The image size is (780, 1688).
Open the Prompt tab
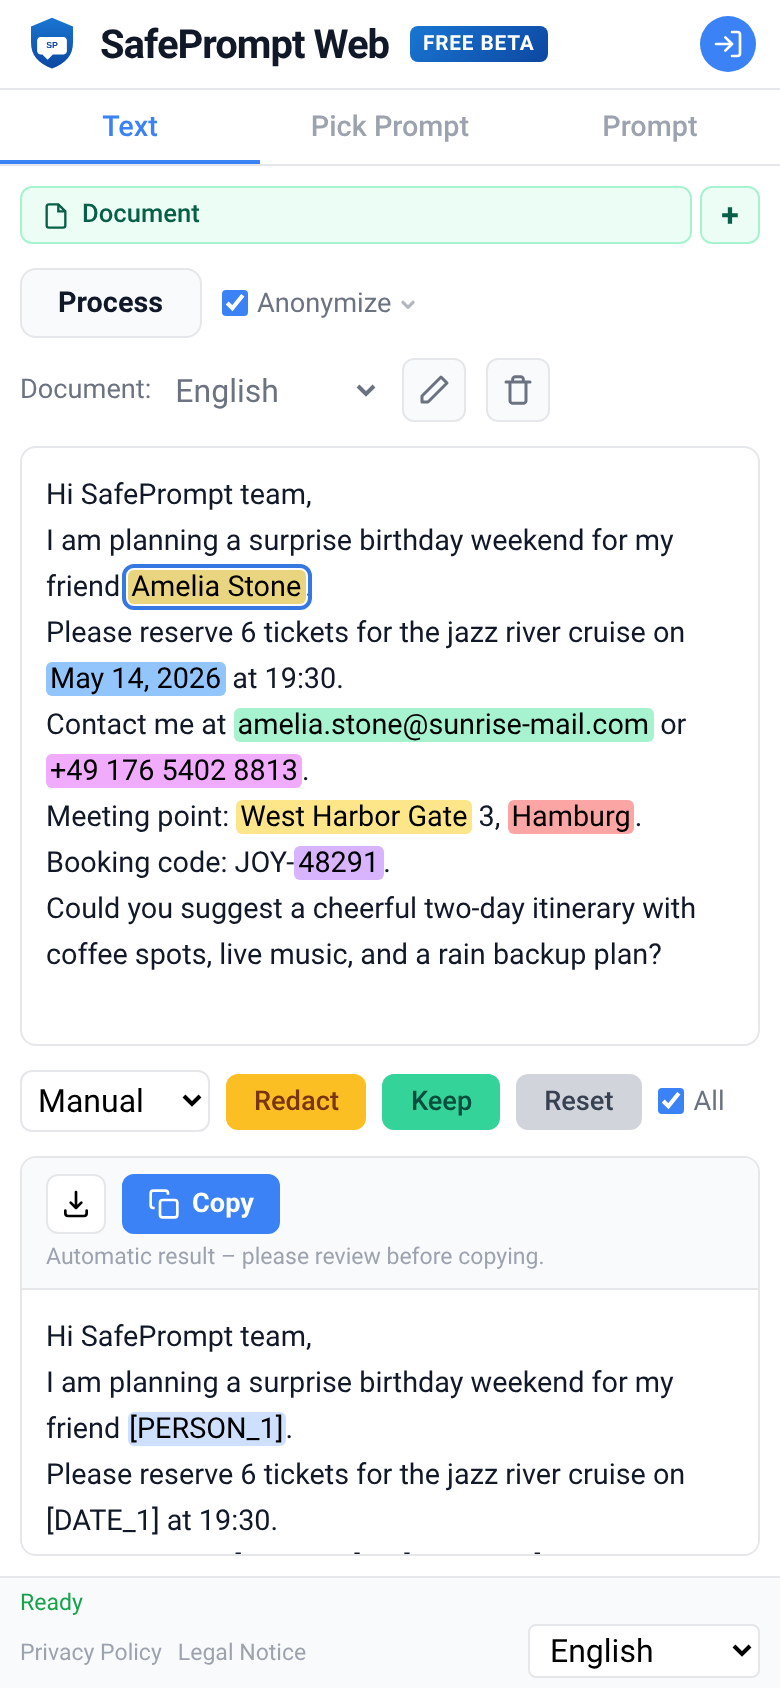coord(650,126)
